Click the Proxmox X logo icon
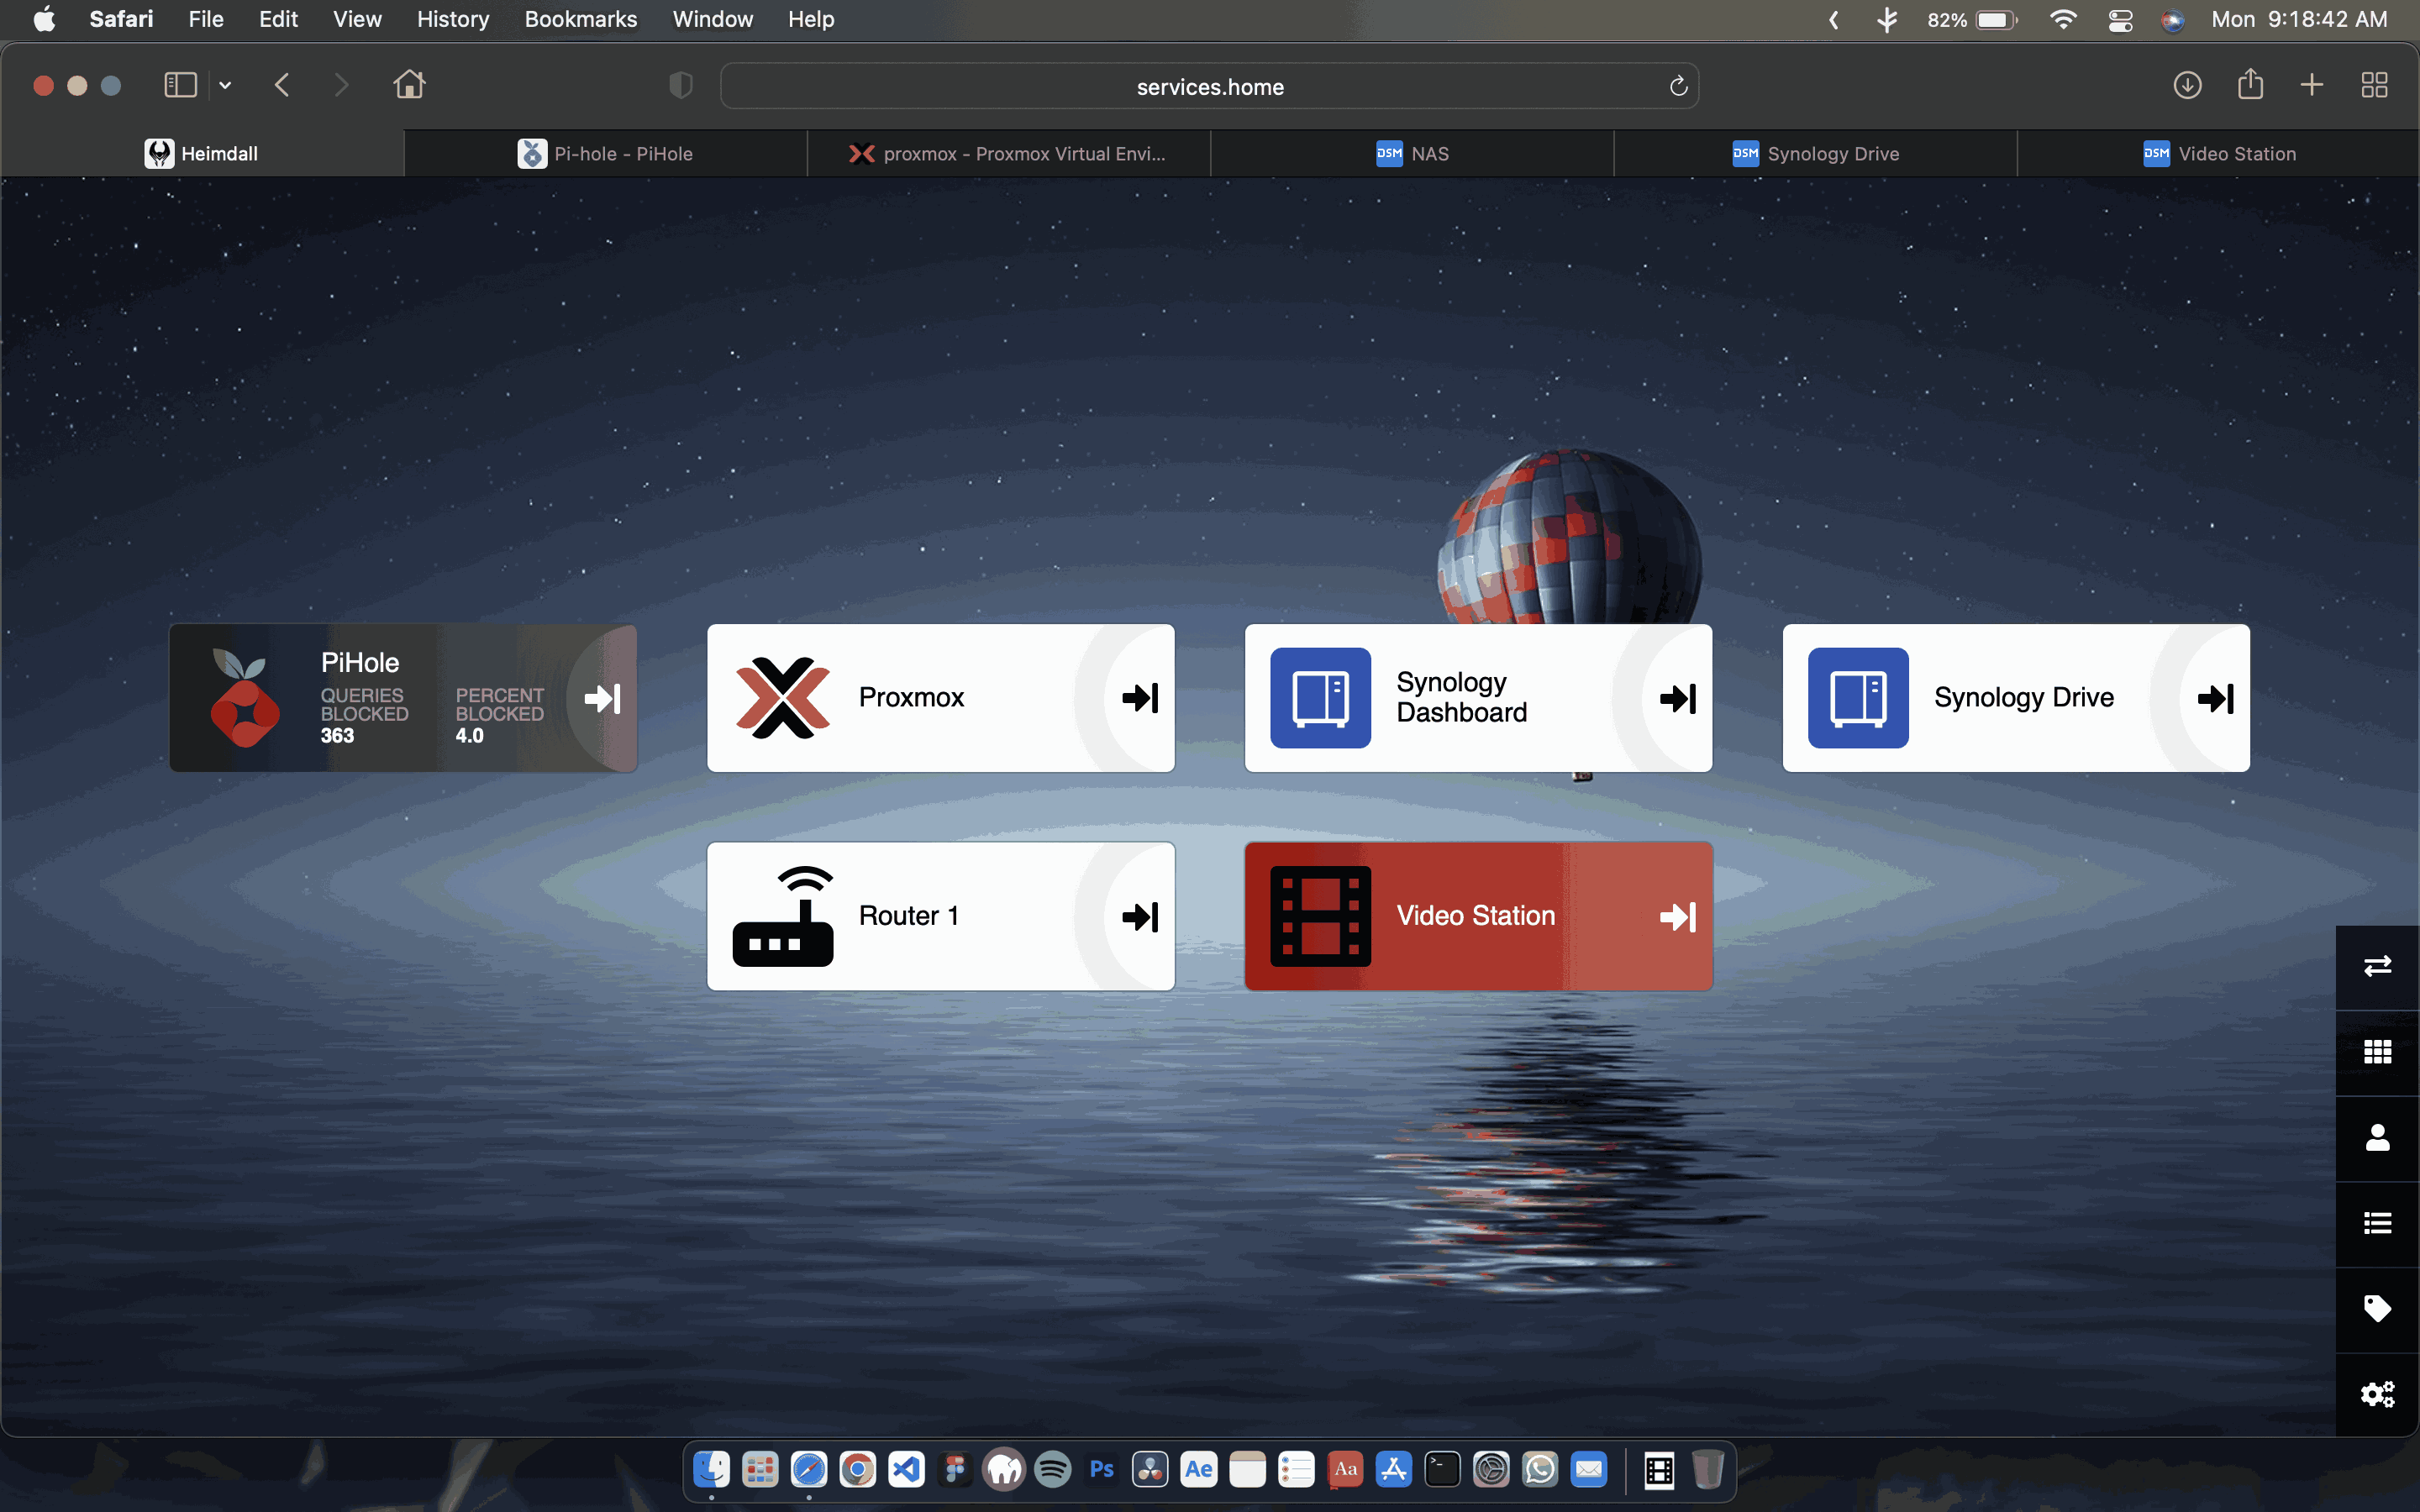Screen dimensions: 2420x1512 point(783,698)
